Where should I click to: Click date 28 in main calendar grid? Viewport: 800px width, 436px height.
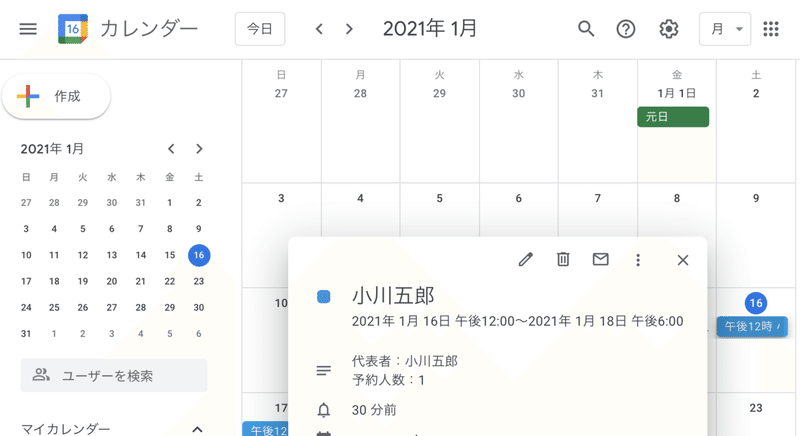tap(360, 93)
